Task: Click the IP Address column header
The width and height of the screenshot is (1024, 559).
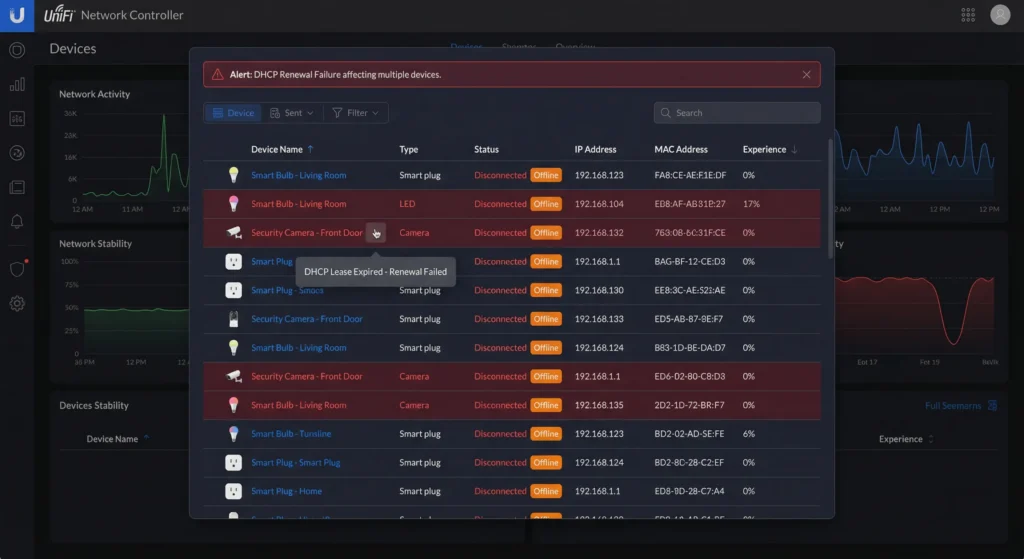Action: coord(595,150)
